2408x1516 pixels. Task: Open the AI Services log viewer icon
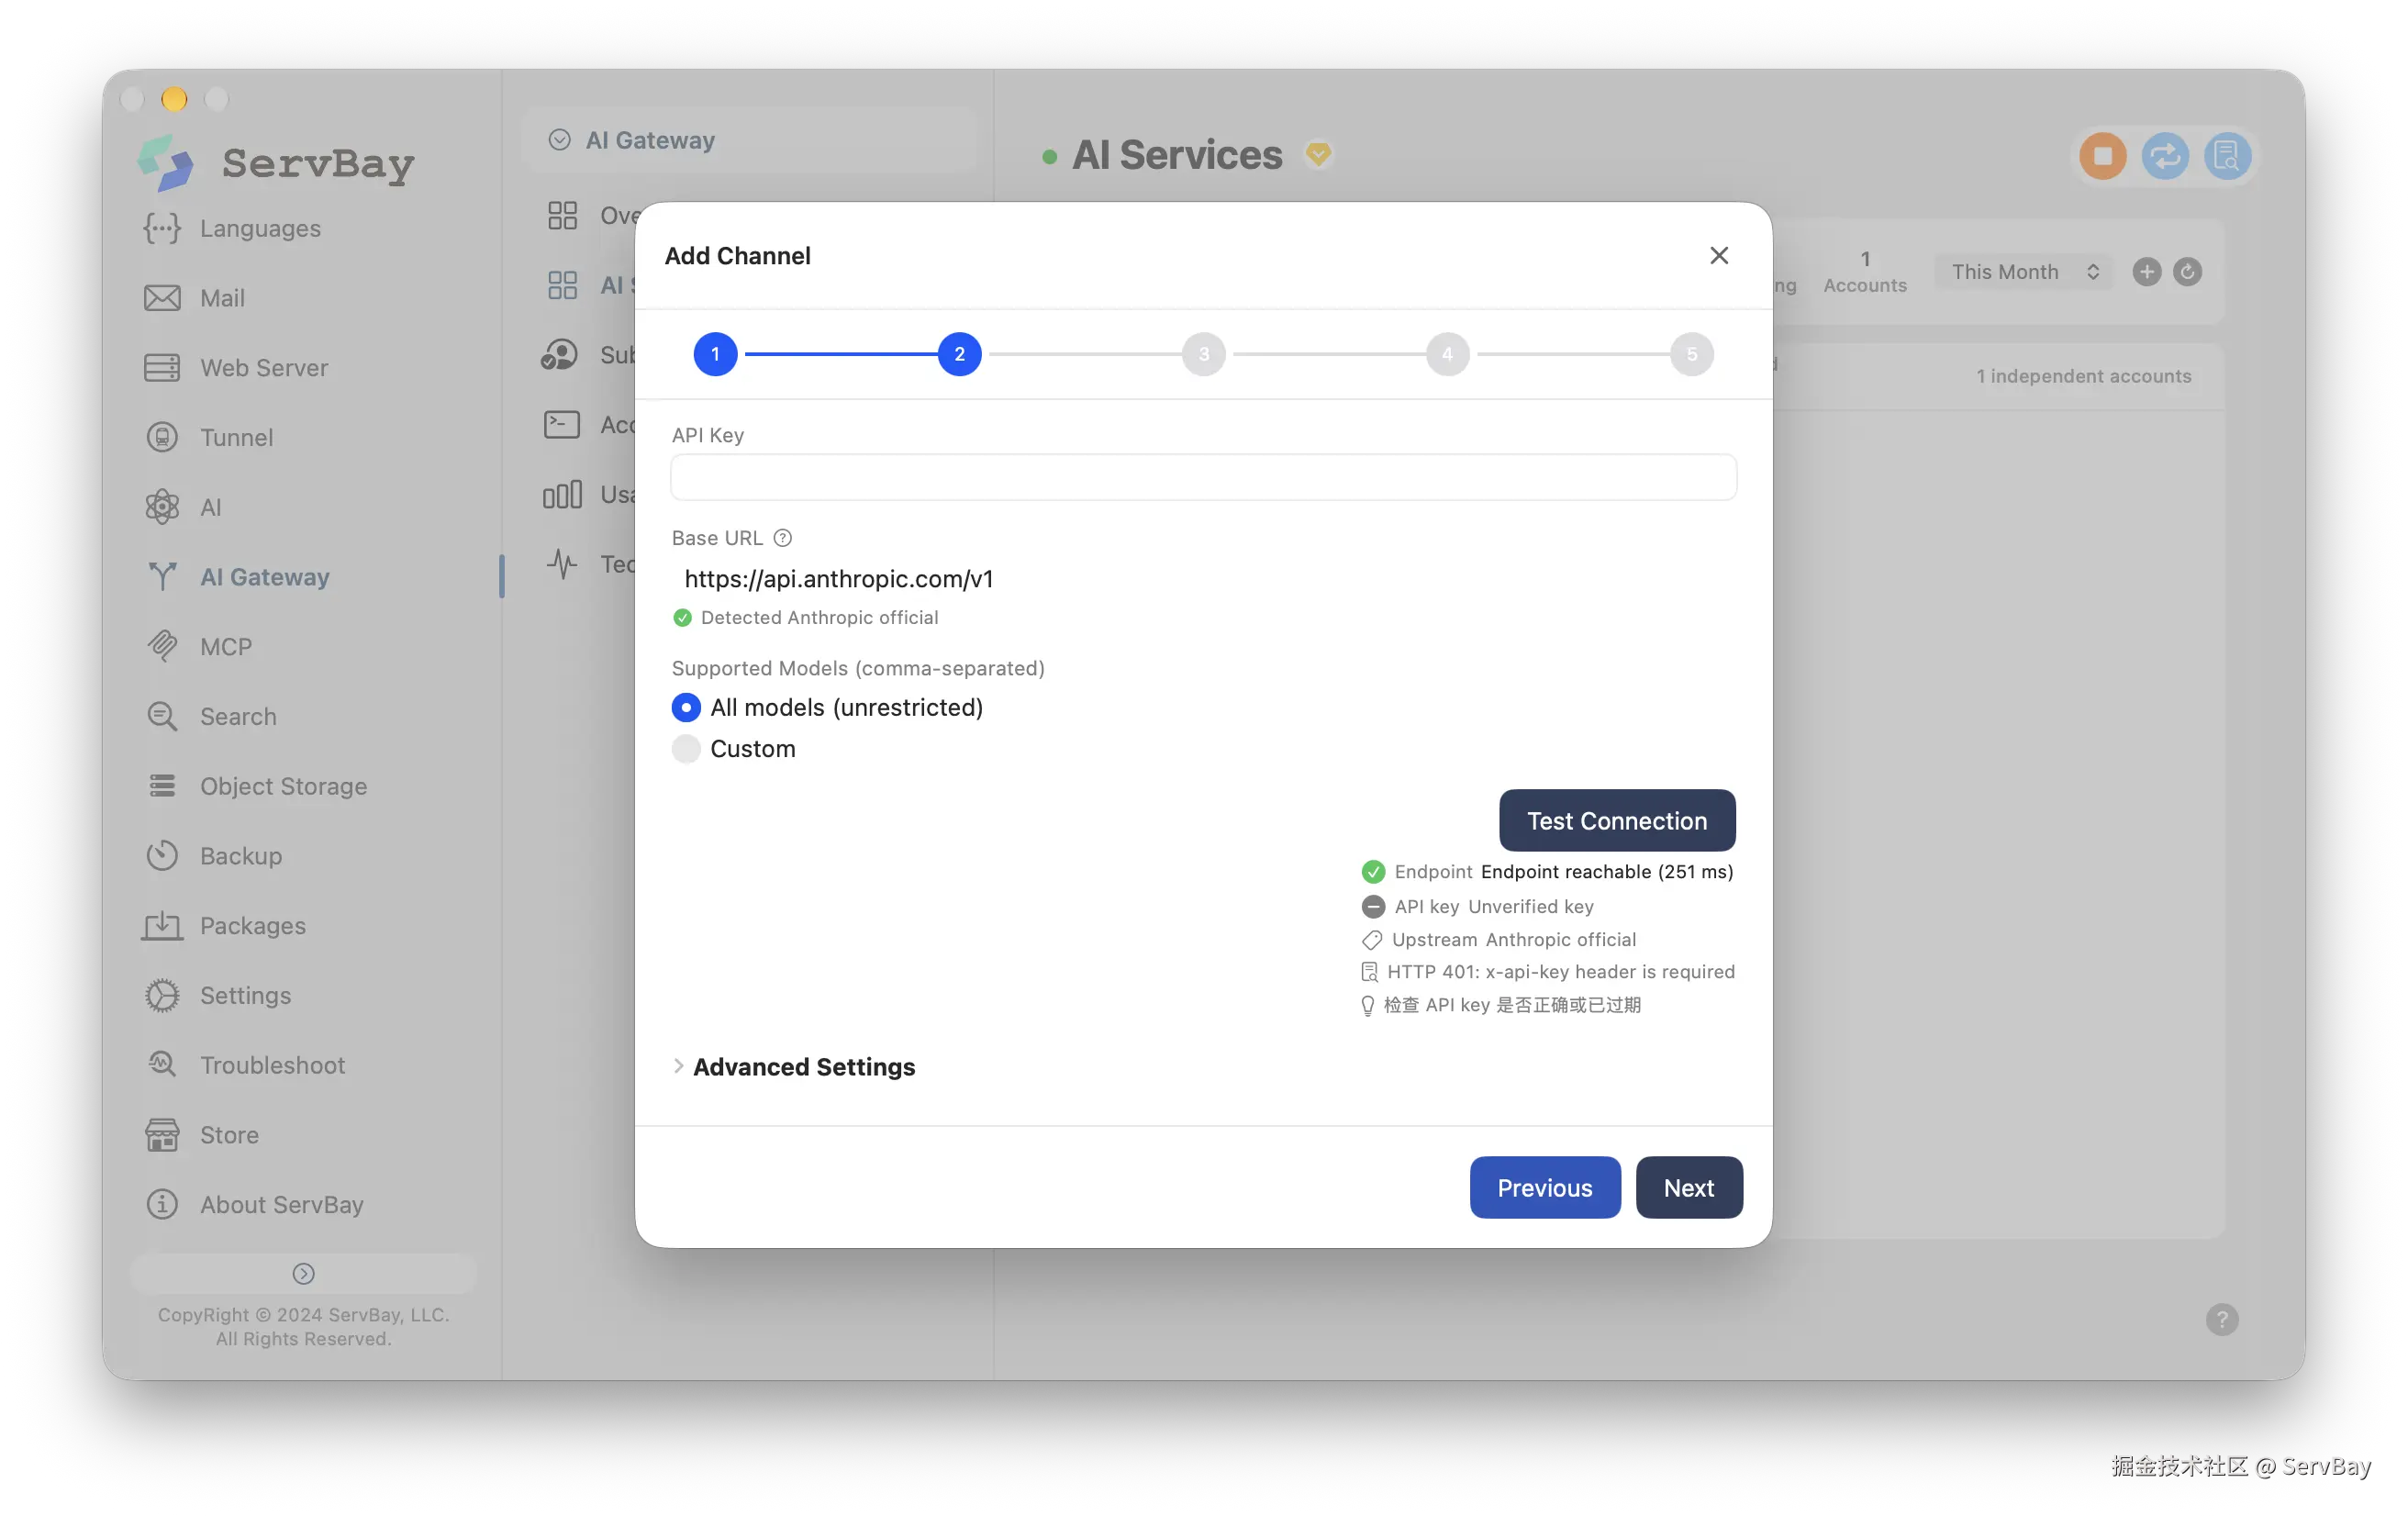click(2226, 156)
